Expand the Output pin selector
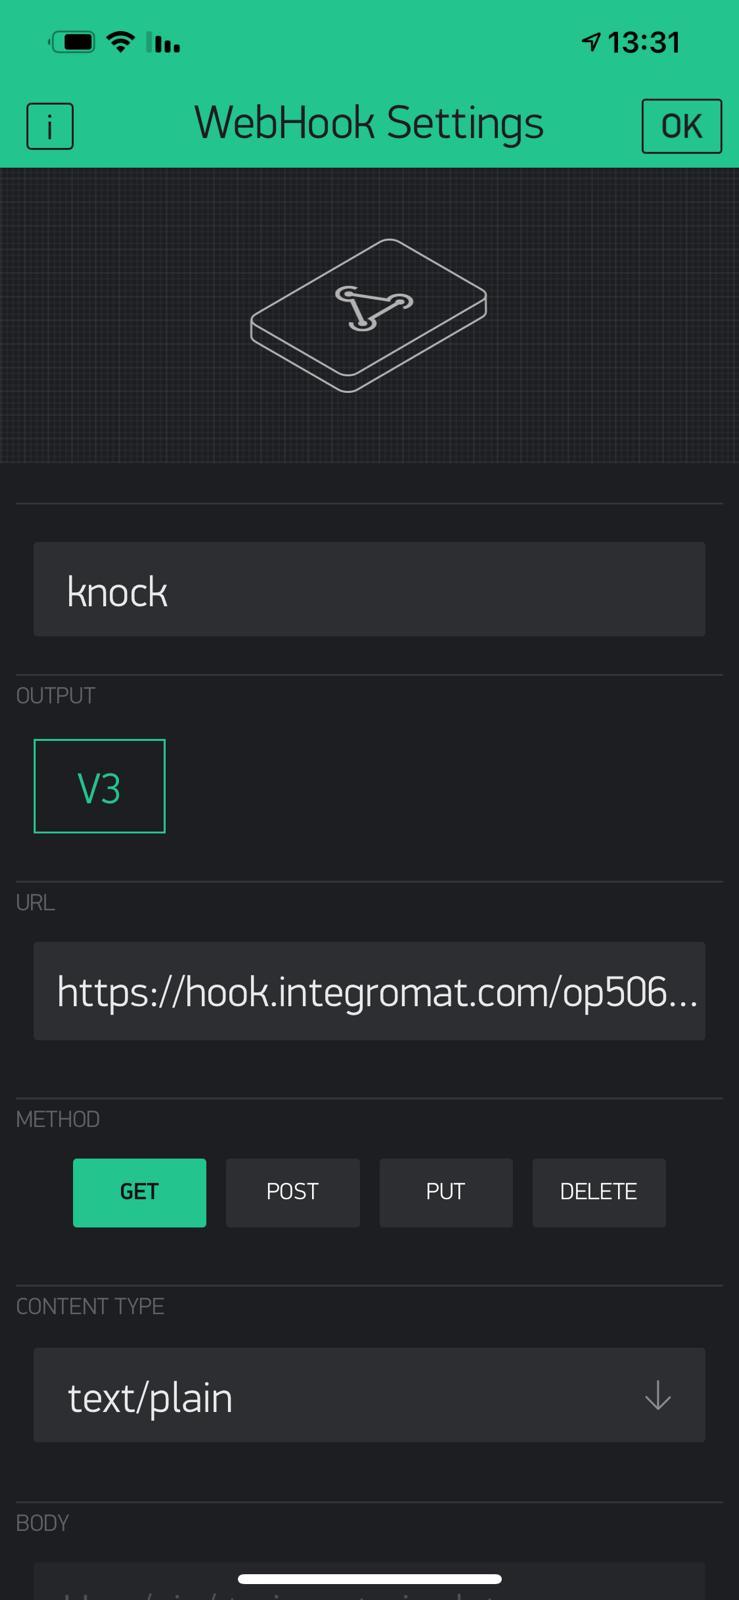The image size is (739, 1600). (x=99, y=786)
